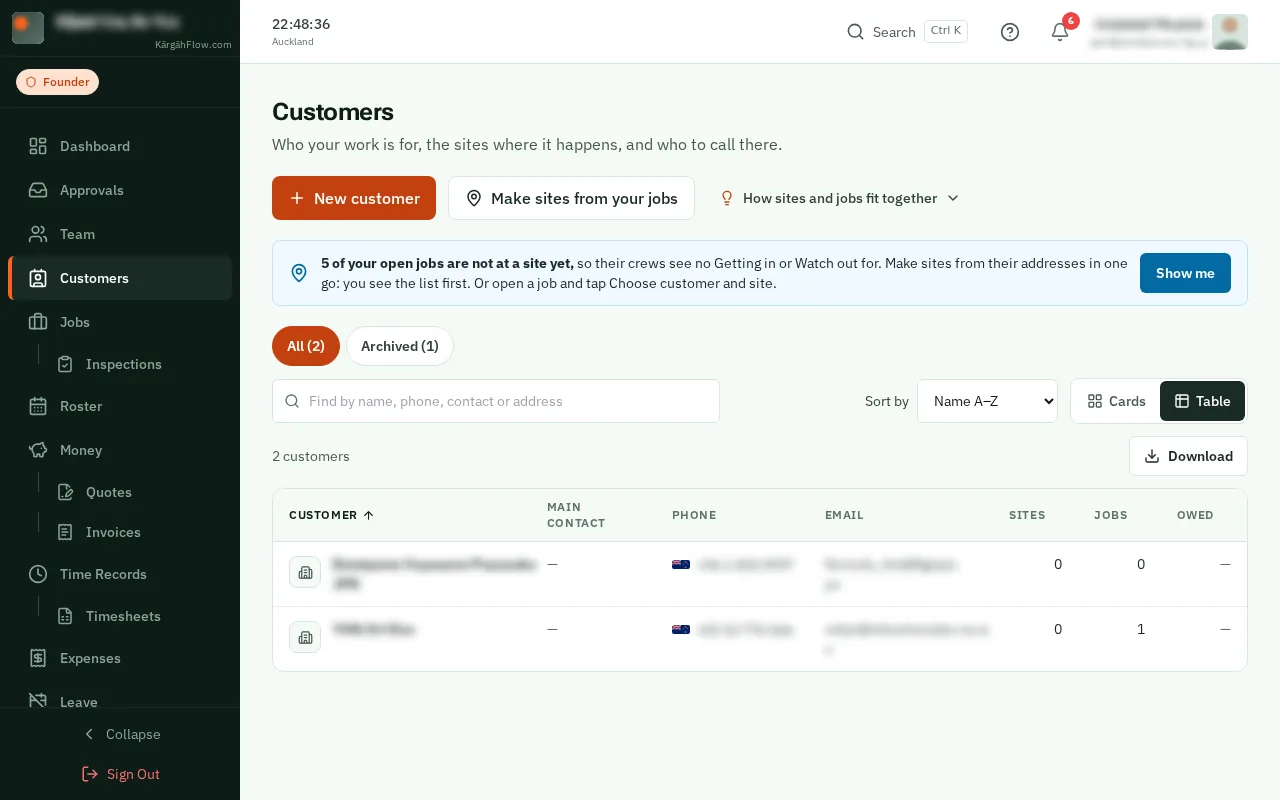Open the Roster page
Viewport: 1280px width, 800px height.
pyautogui.click(x=120, y=406)
